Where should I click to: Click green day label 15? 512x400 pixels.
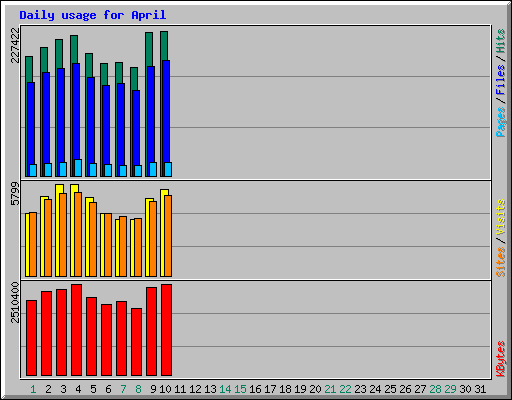(240, 389)
